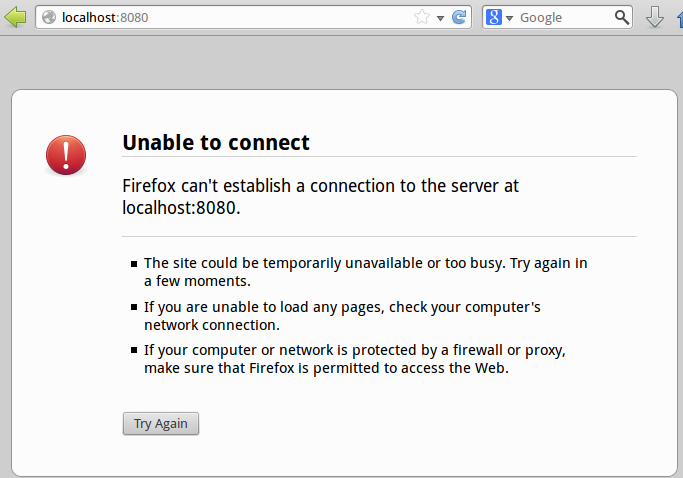The width and height of the screenshot is (683, 478).
Task: Click the site temporarily unavailable bullet text
Action: click(x=365, y=272)
